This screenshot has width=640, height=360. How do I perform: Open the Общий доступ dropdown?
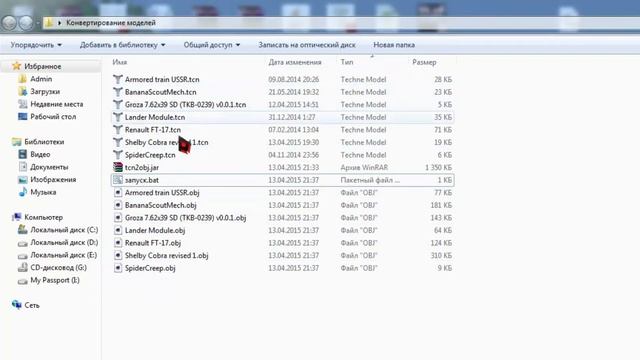tap(211, 45)
